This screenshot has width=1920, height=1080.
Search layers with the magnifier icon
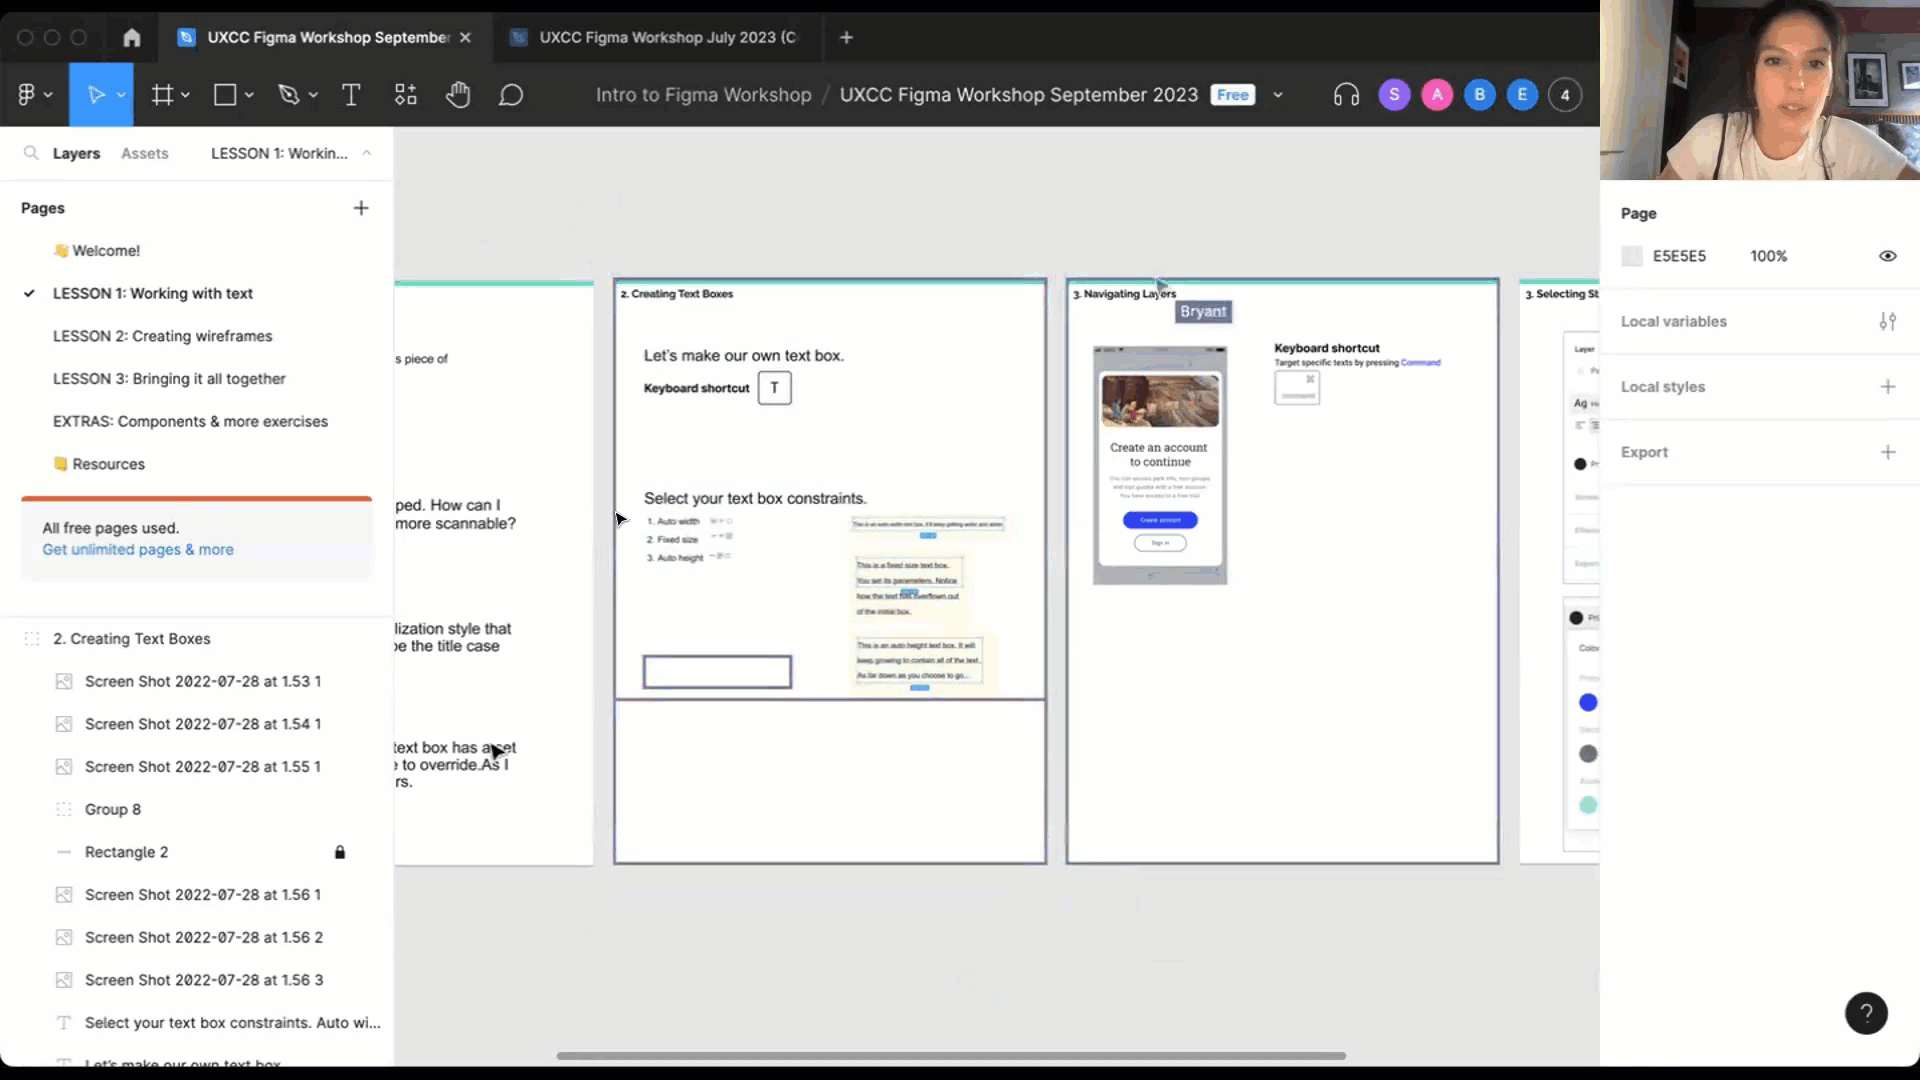pyautogui.click(x=31, y=153)
